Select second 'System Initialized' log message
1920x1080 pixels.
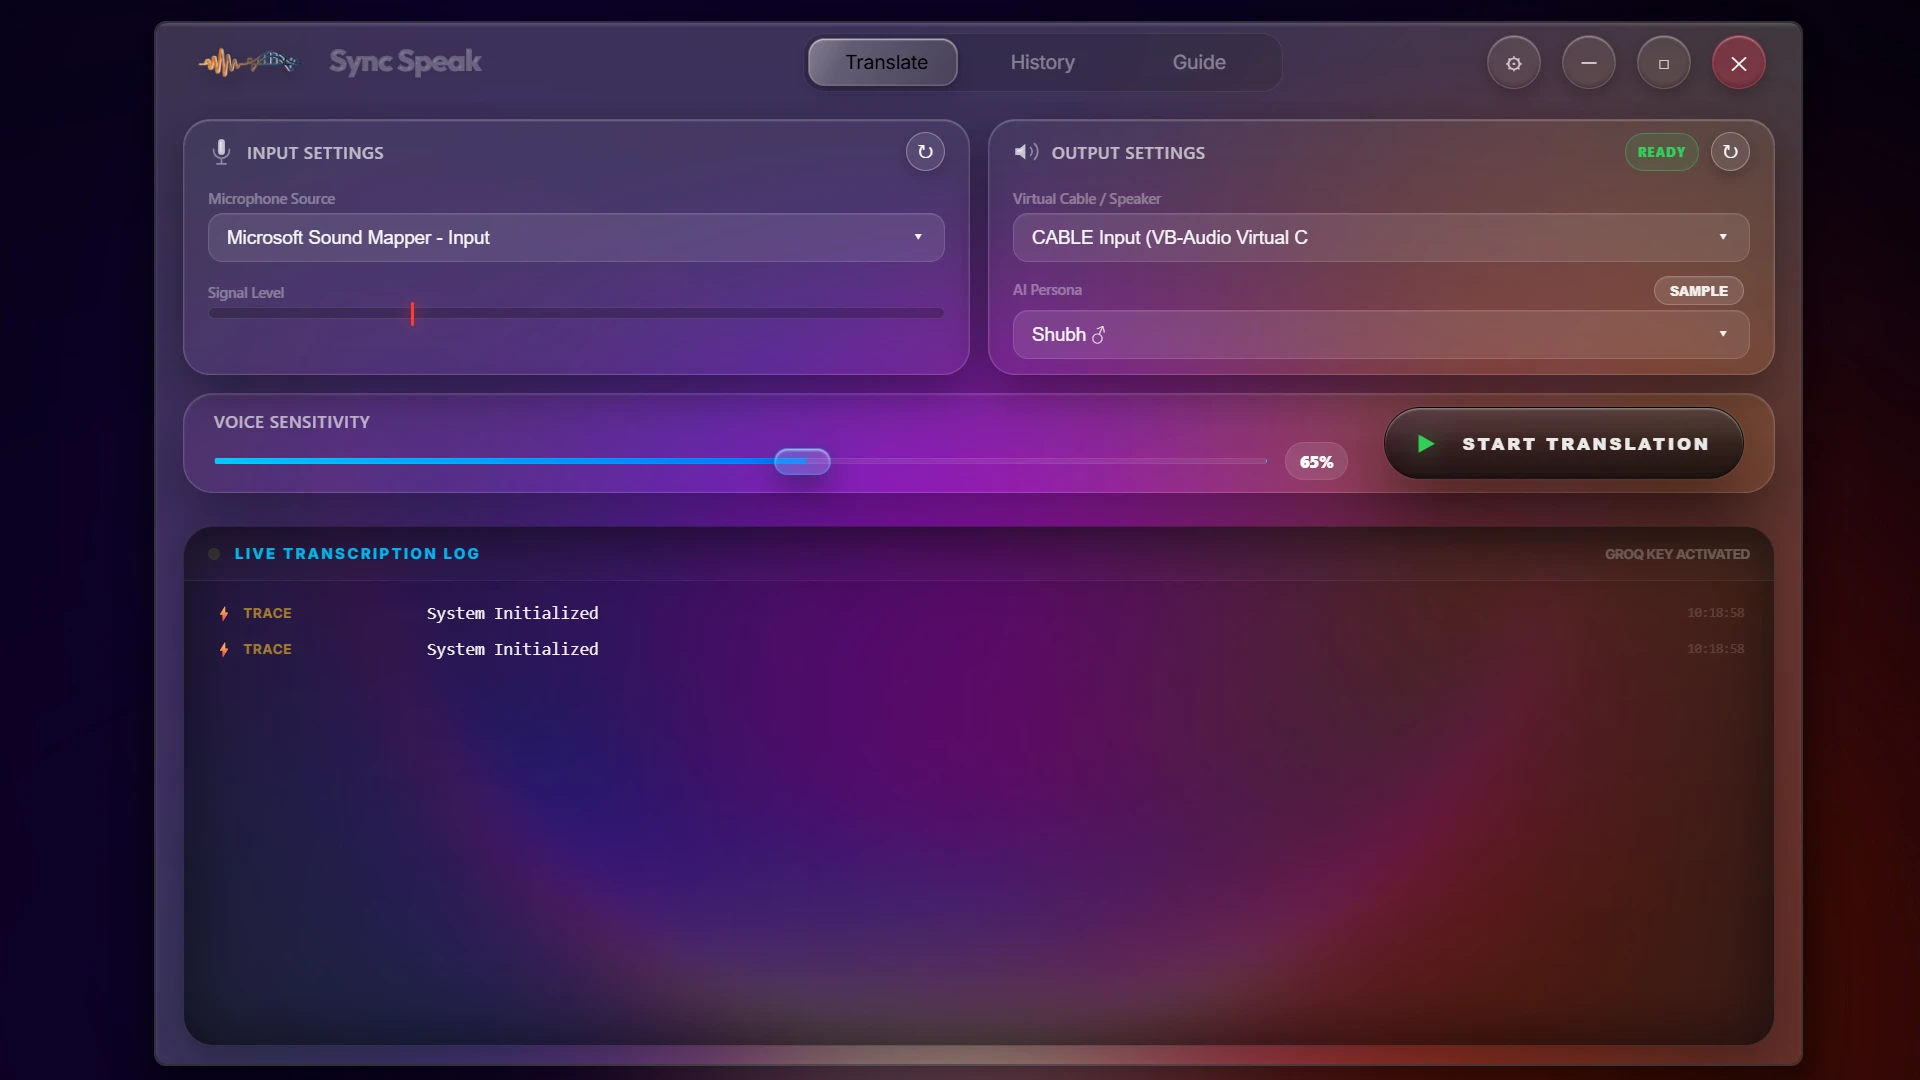513,649
